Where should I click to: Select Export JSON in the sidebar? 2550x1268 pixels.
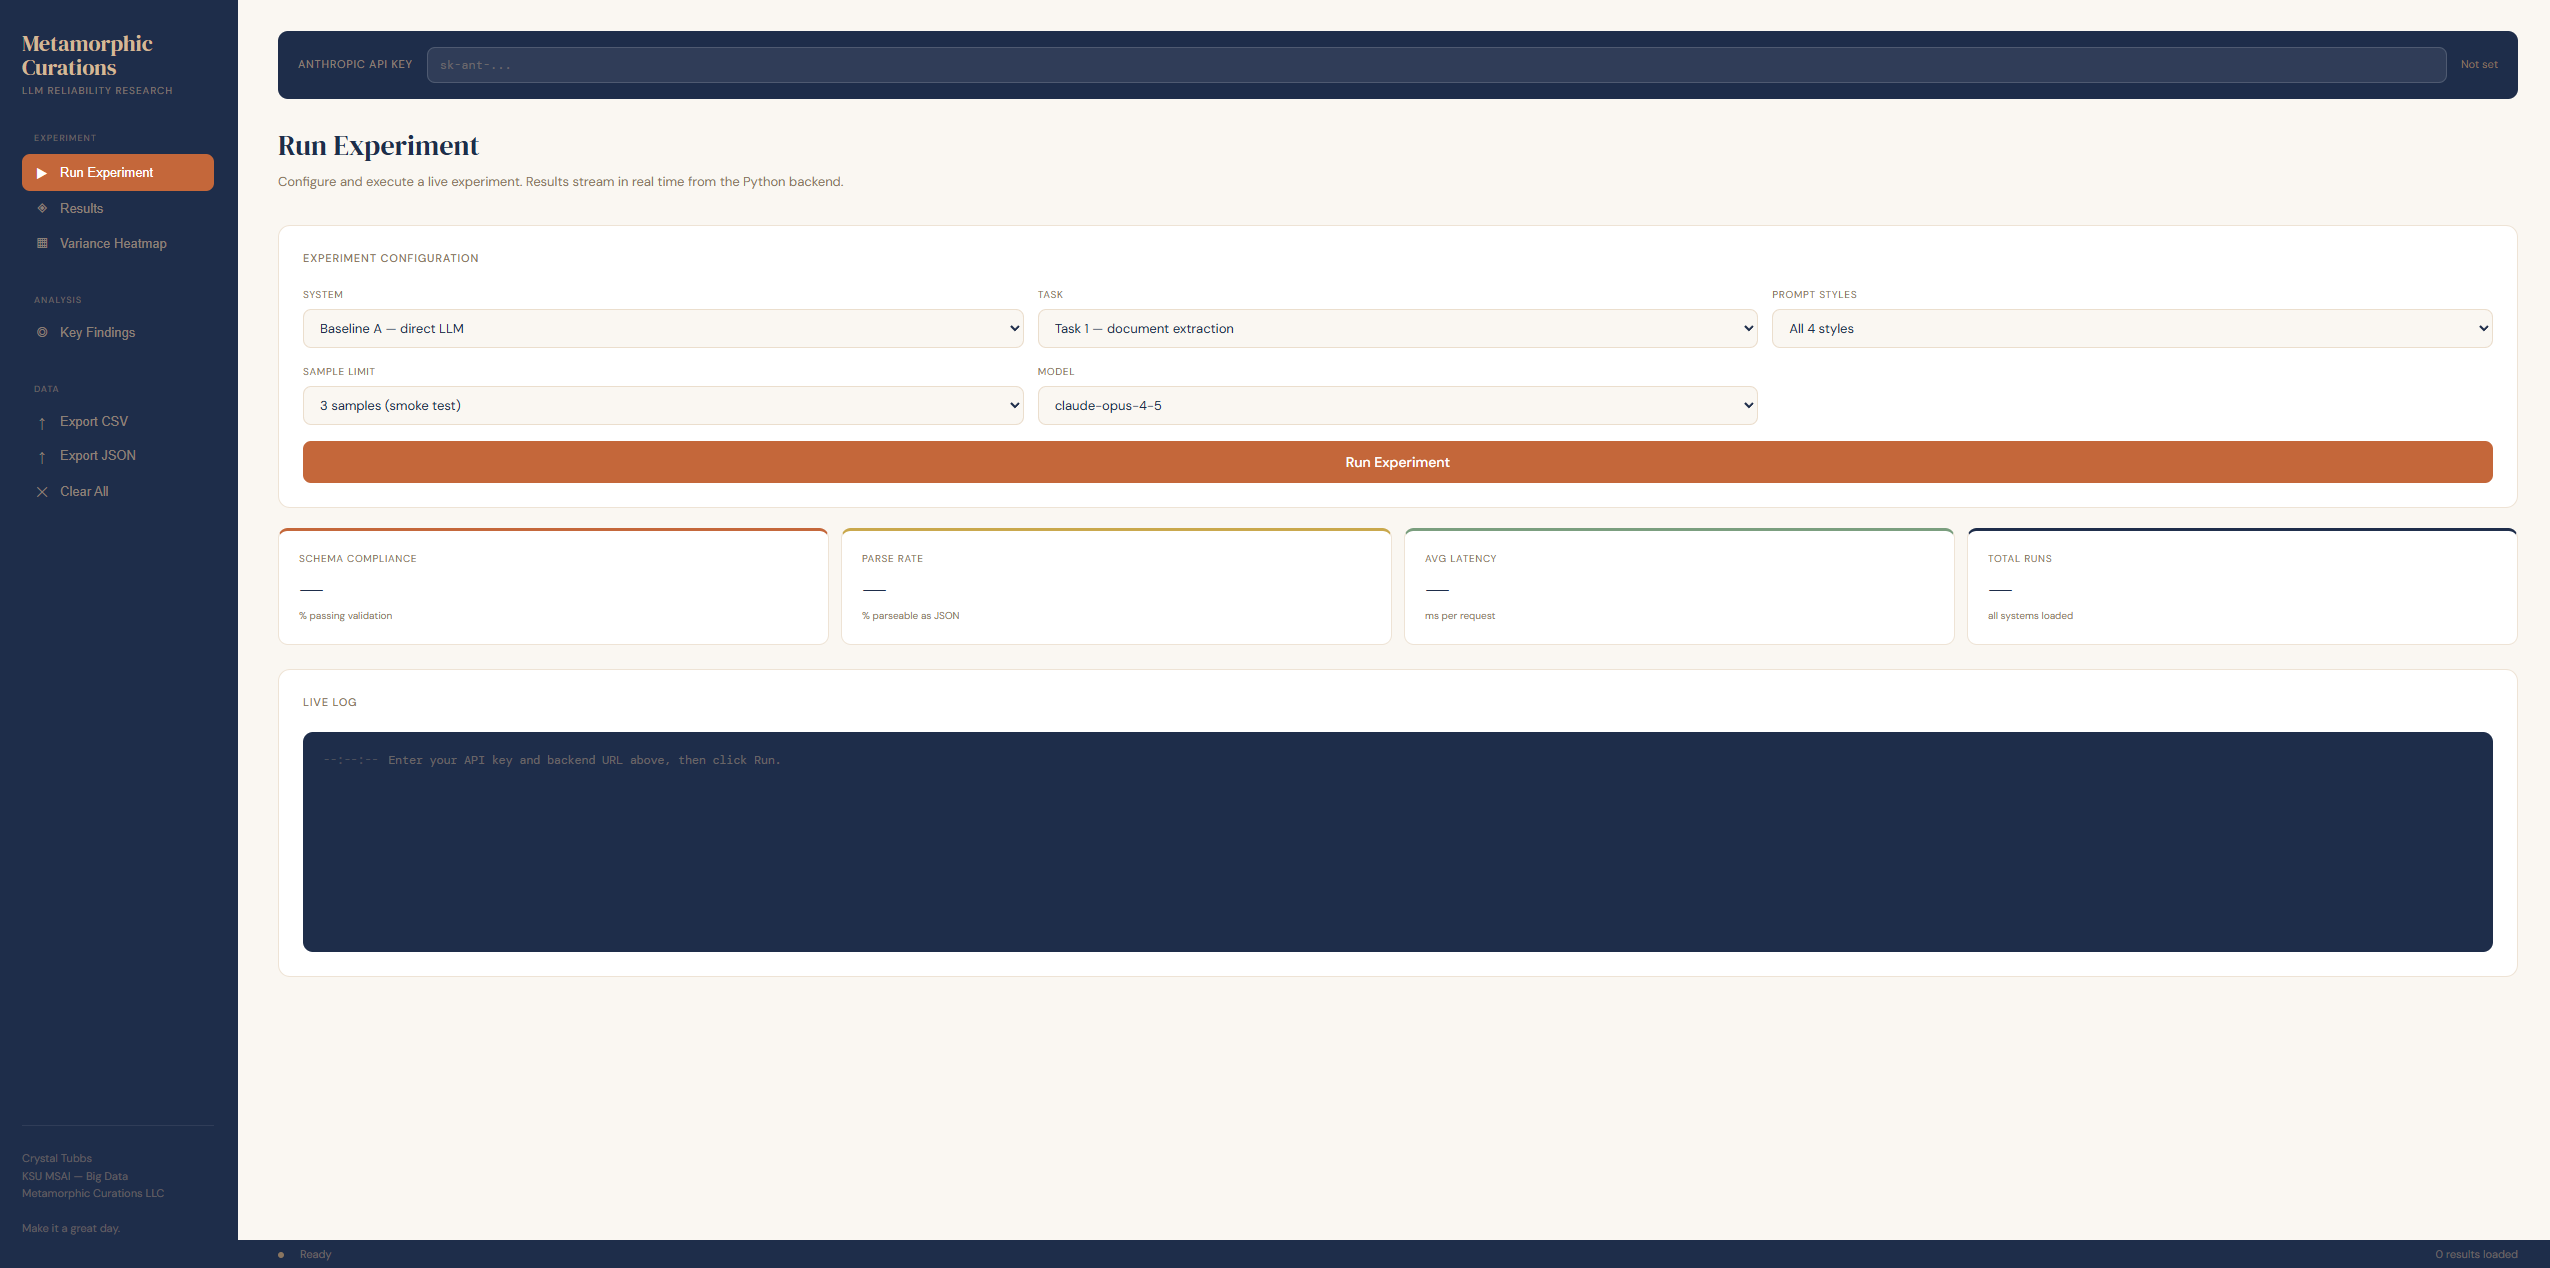118,455
